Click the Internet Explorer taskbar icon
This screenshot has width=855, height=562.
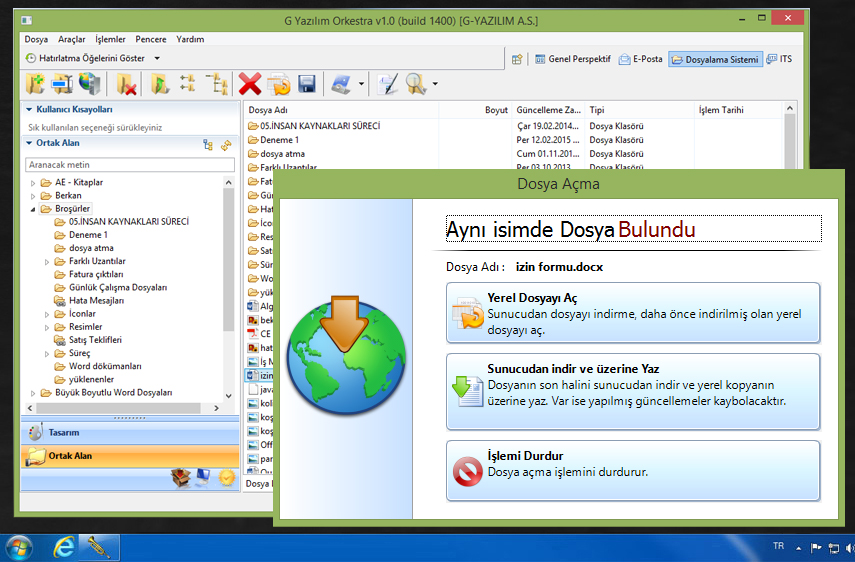[x=64, y=547]
